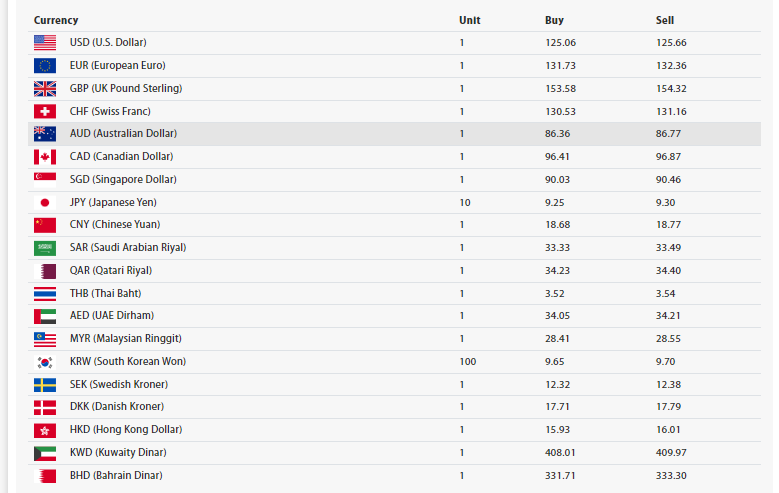Click the Saudi Arabian Riyal flag
Viewport: 779px width, 493px height.
coord(45,248)
